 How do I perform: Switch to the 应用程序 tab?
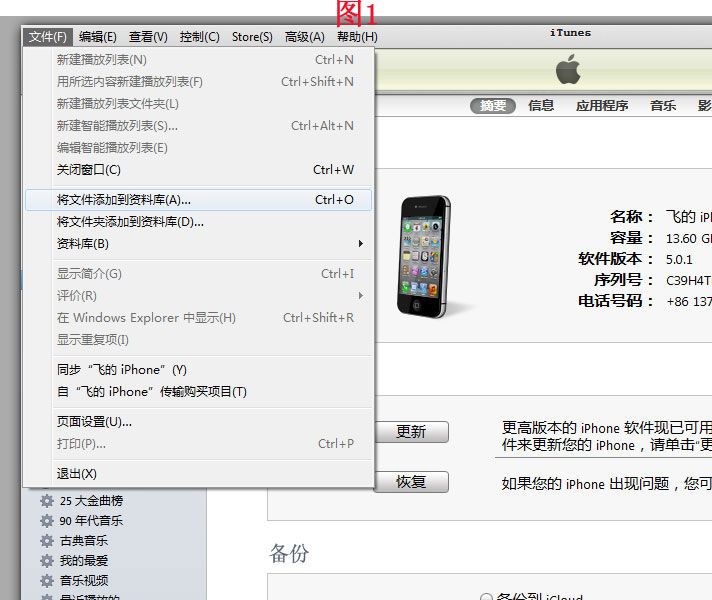(602, 106)
